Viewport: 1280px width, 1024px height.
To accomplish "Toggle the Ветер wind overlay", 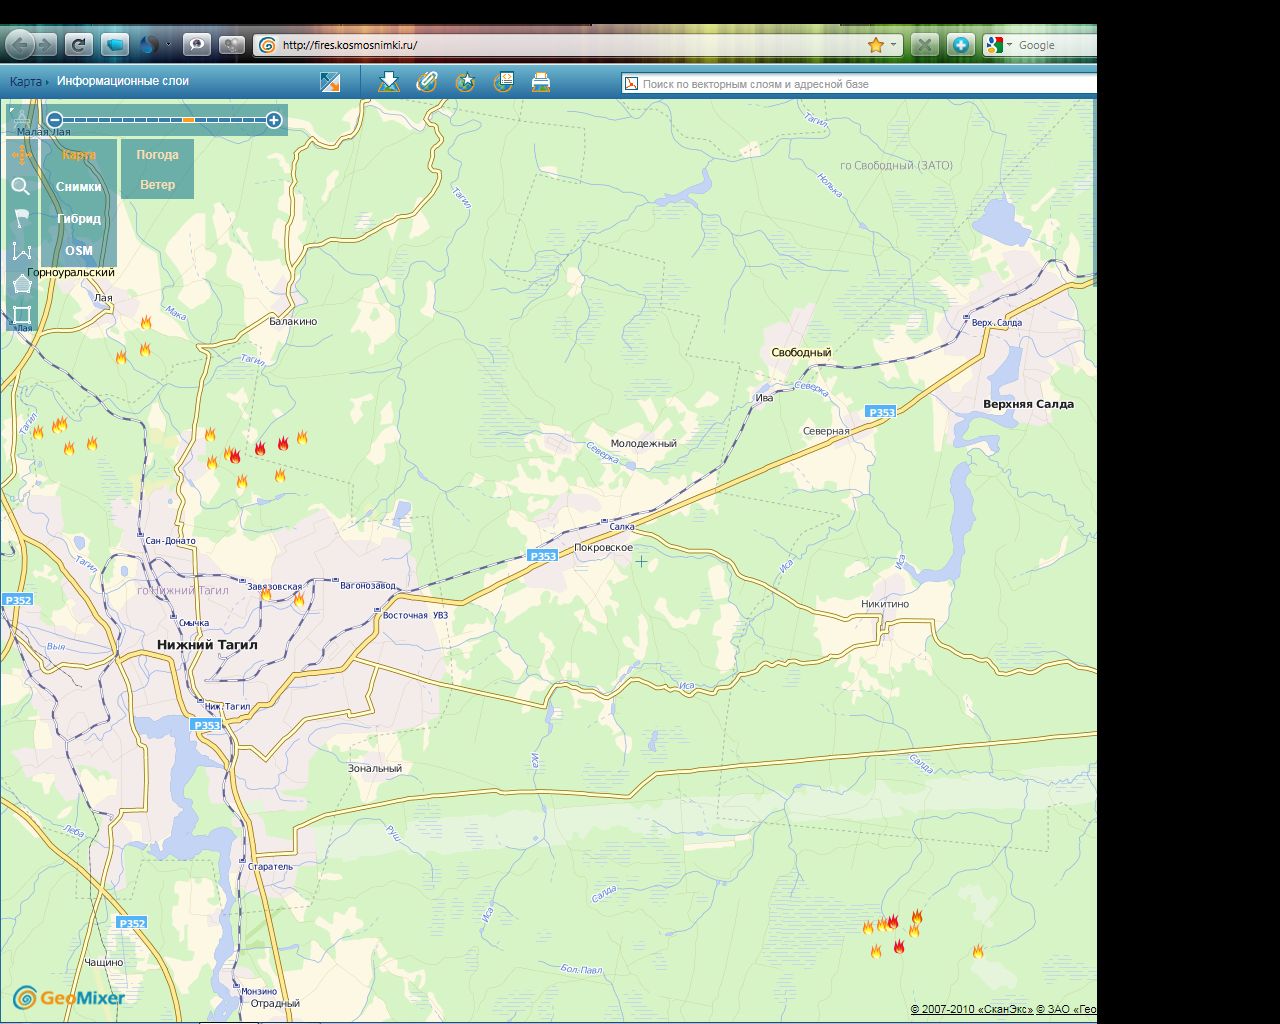I will [157, 185].
